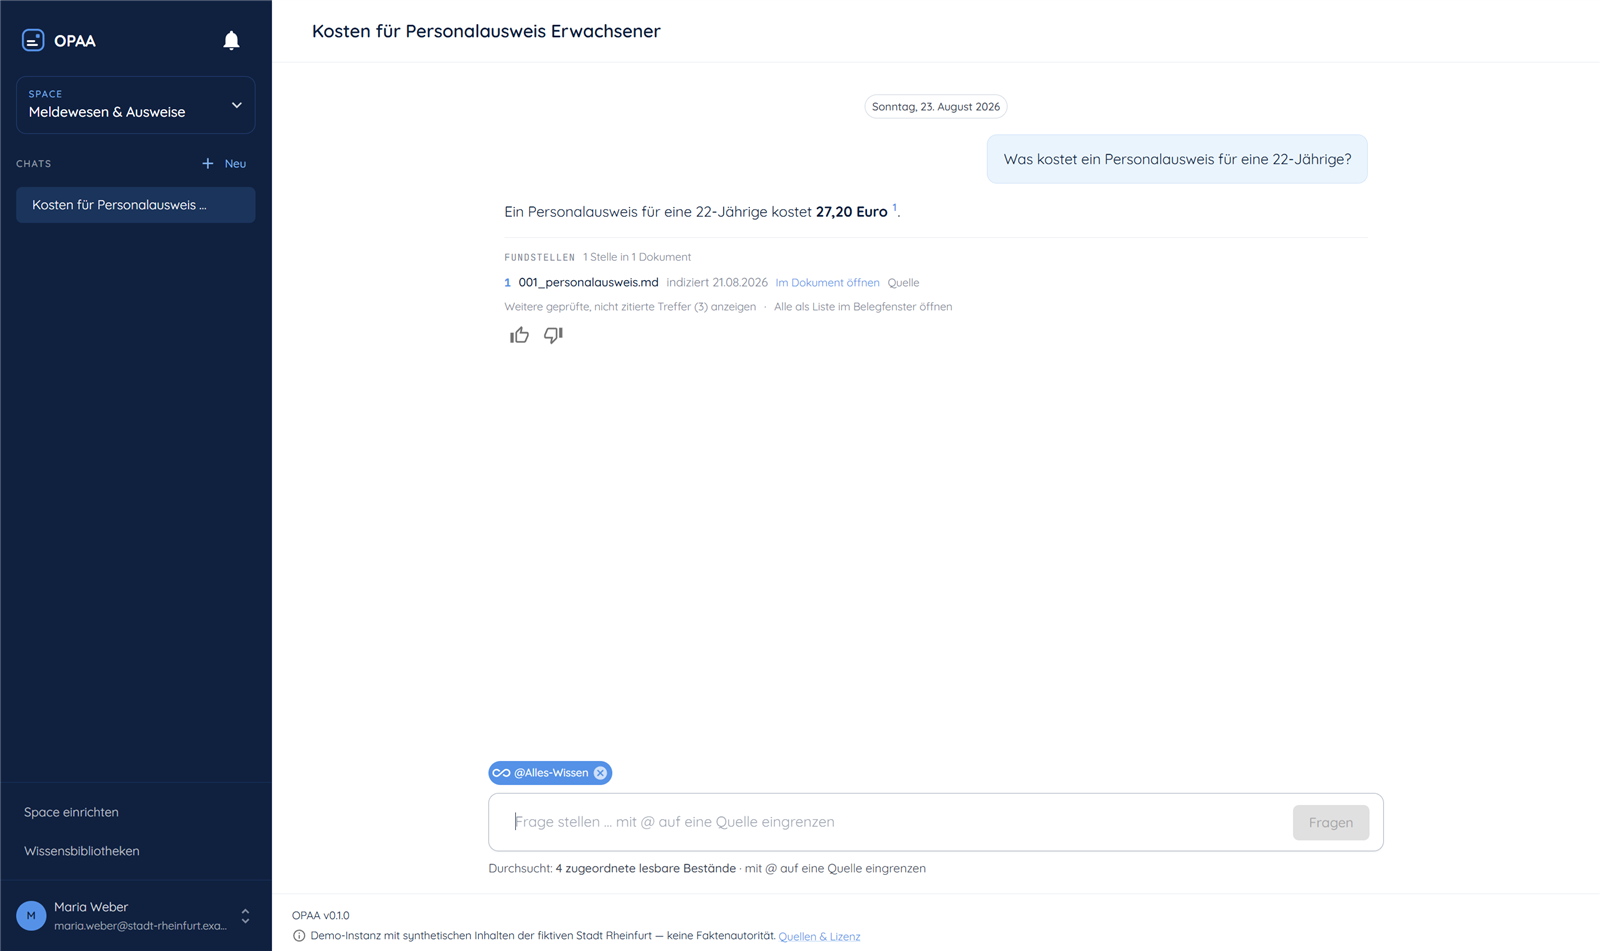Give thumbs down to the answer

553,335
